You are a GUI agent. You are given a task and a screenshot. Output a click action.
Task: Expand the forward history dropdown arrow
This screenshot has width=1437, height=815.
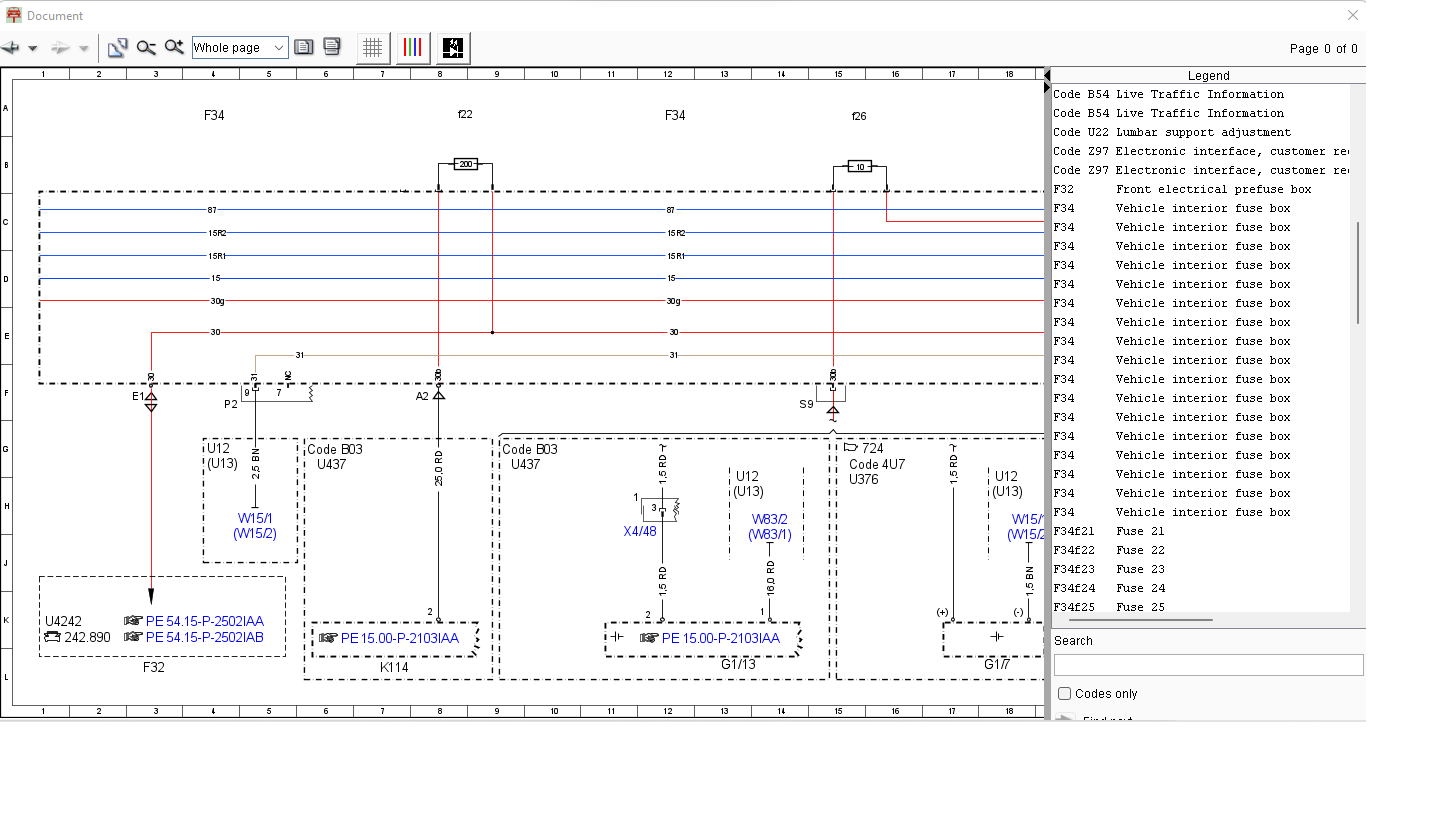84,48
